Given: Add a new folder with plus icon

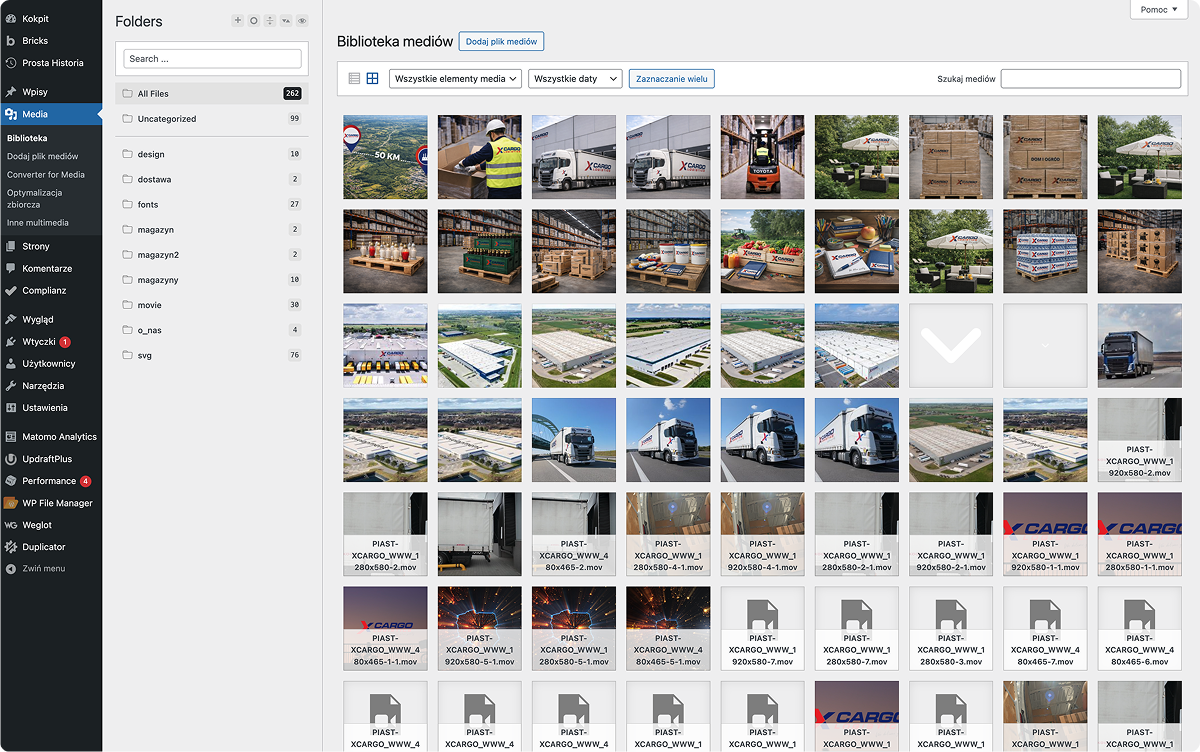Looking at the screenshot, I should click(237, 21).
